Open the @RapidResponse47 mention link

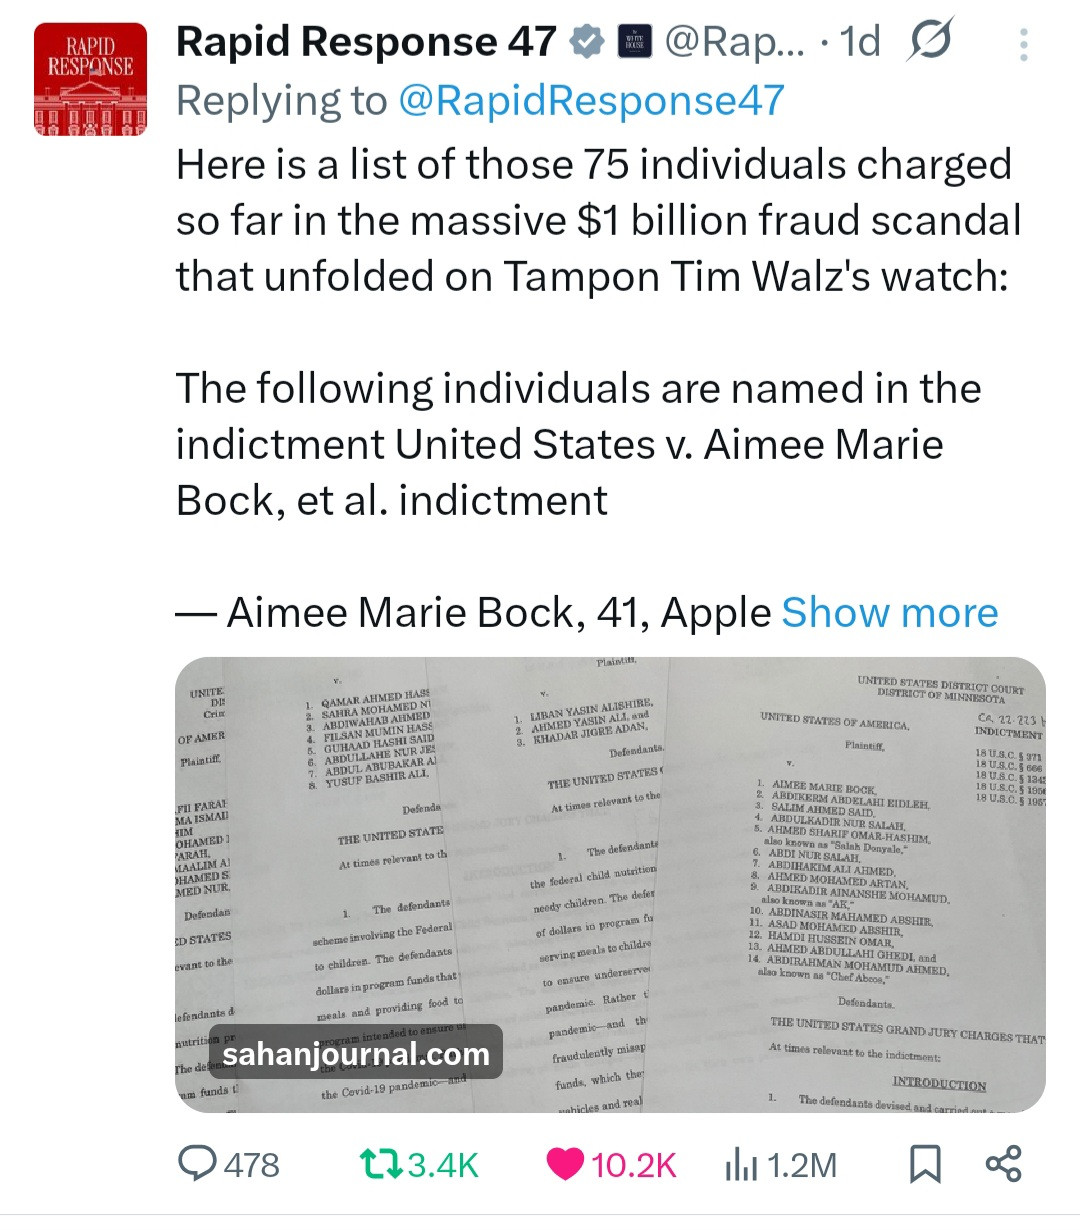(591, 101)
